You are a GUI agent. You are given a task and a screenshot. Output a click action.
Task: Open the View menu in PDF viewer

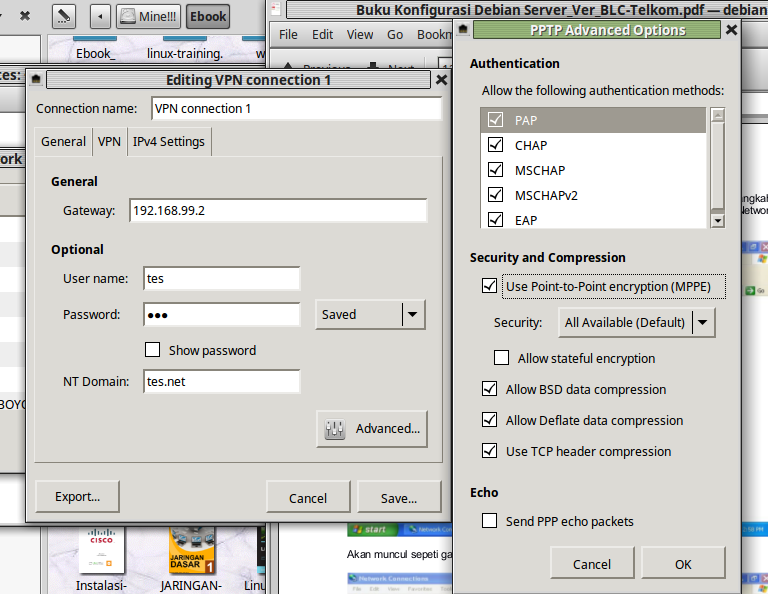360,35
